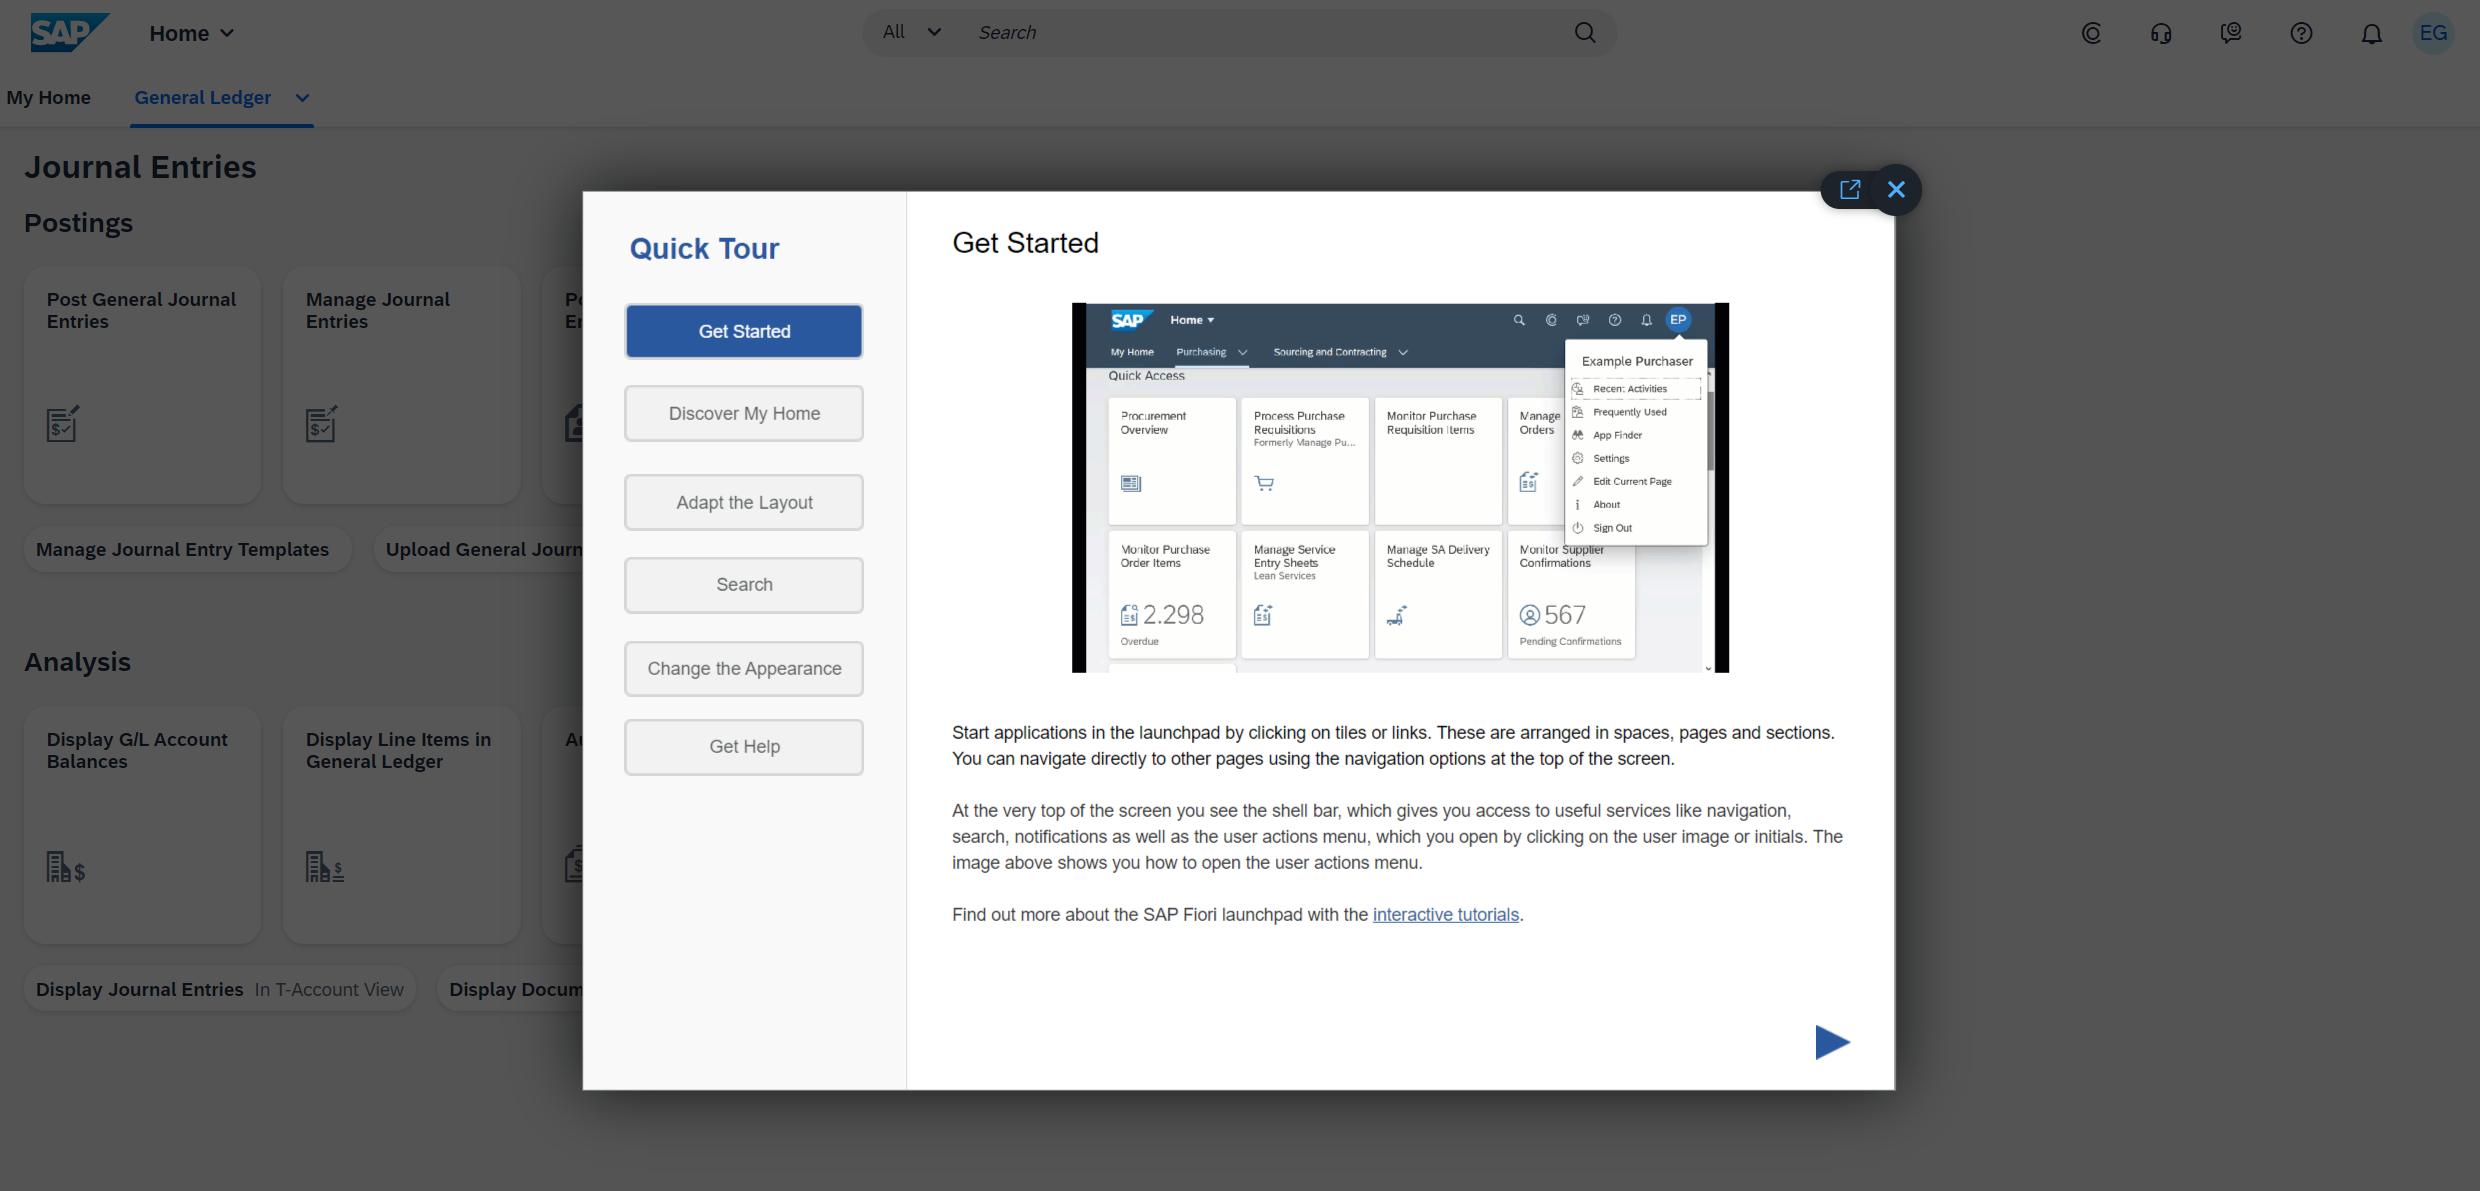Expand the Home dropdown menu
This screenshot has height=1191, width=2480.
(x=192, y=33)
